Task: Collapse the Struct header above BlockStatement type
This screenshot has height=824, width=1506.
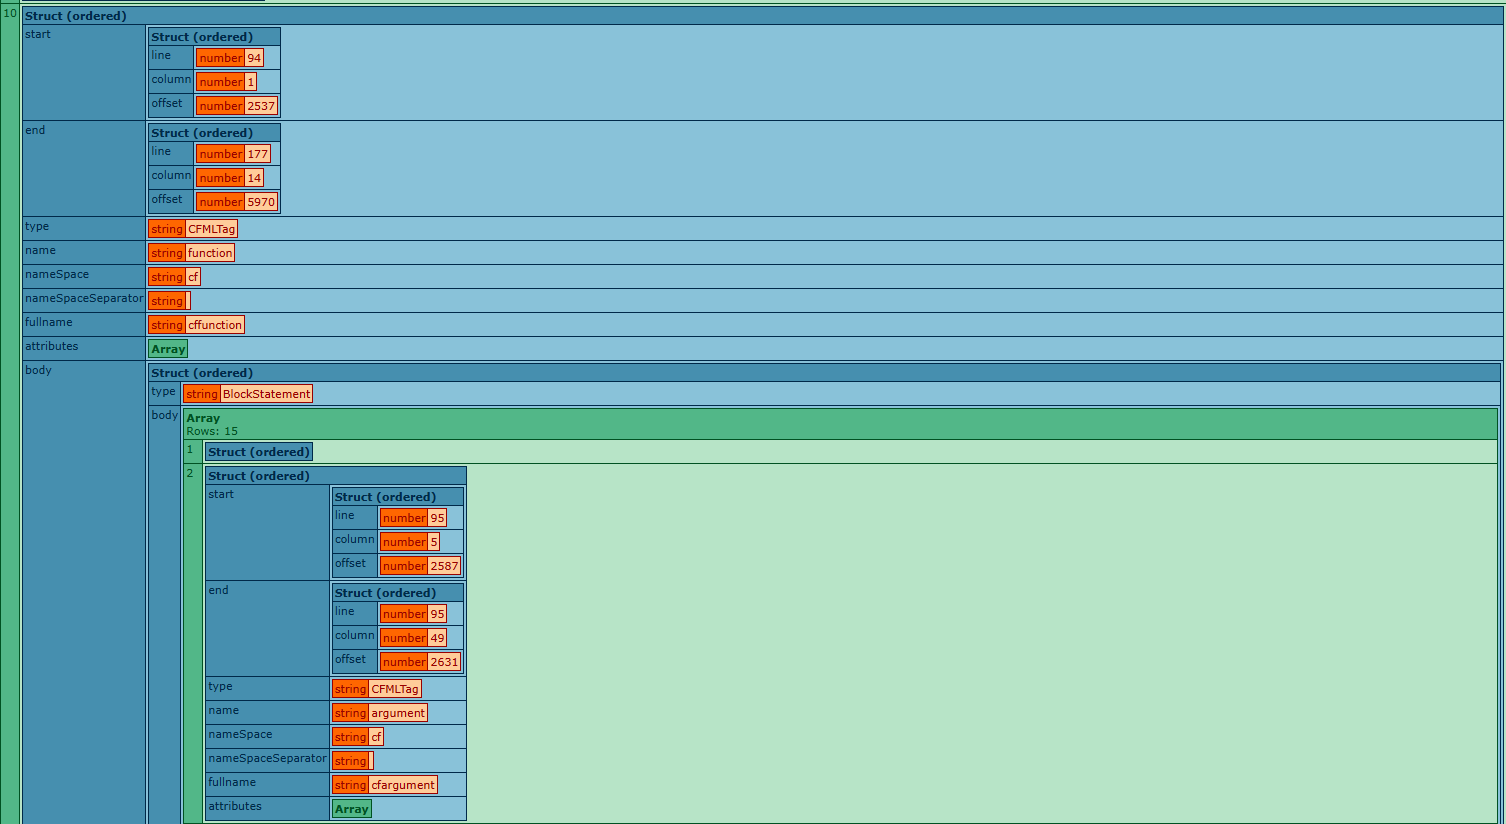Action: point(202,373)
